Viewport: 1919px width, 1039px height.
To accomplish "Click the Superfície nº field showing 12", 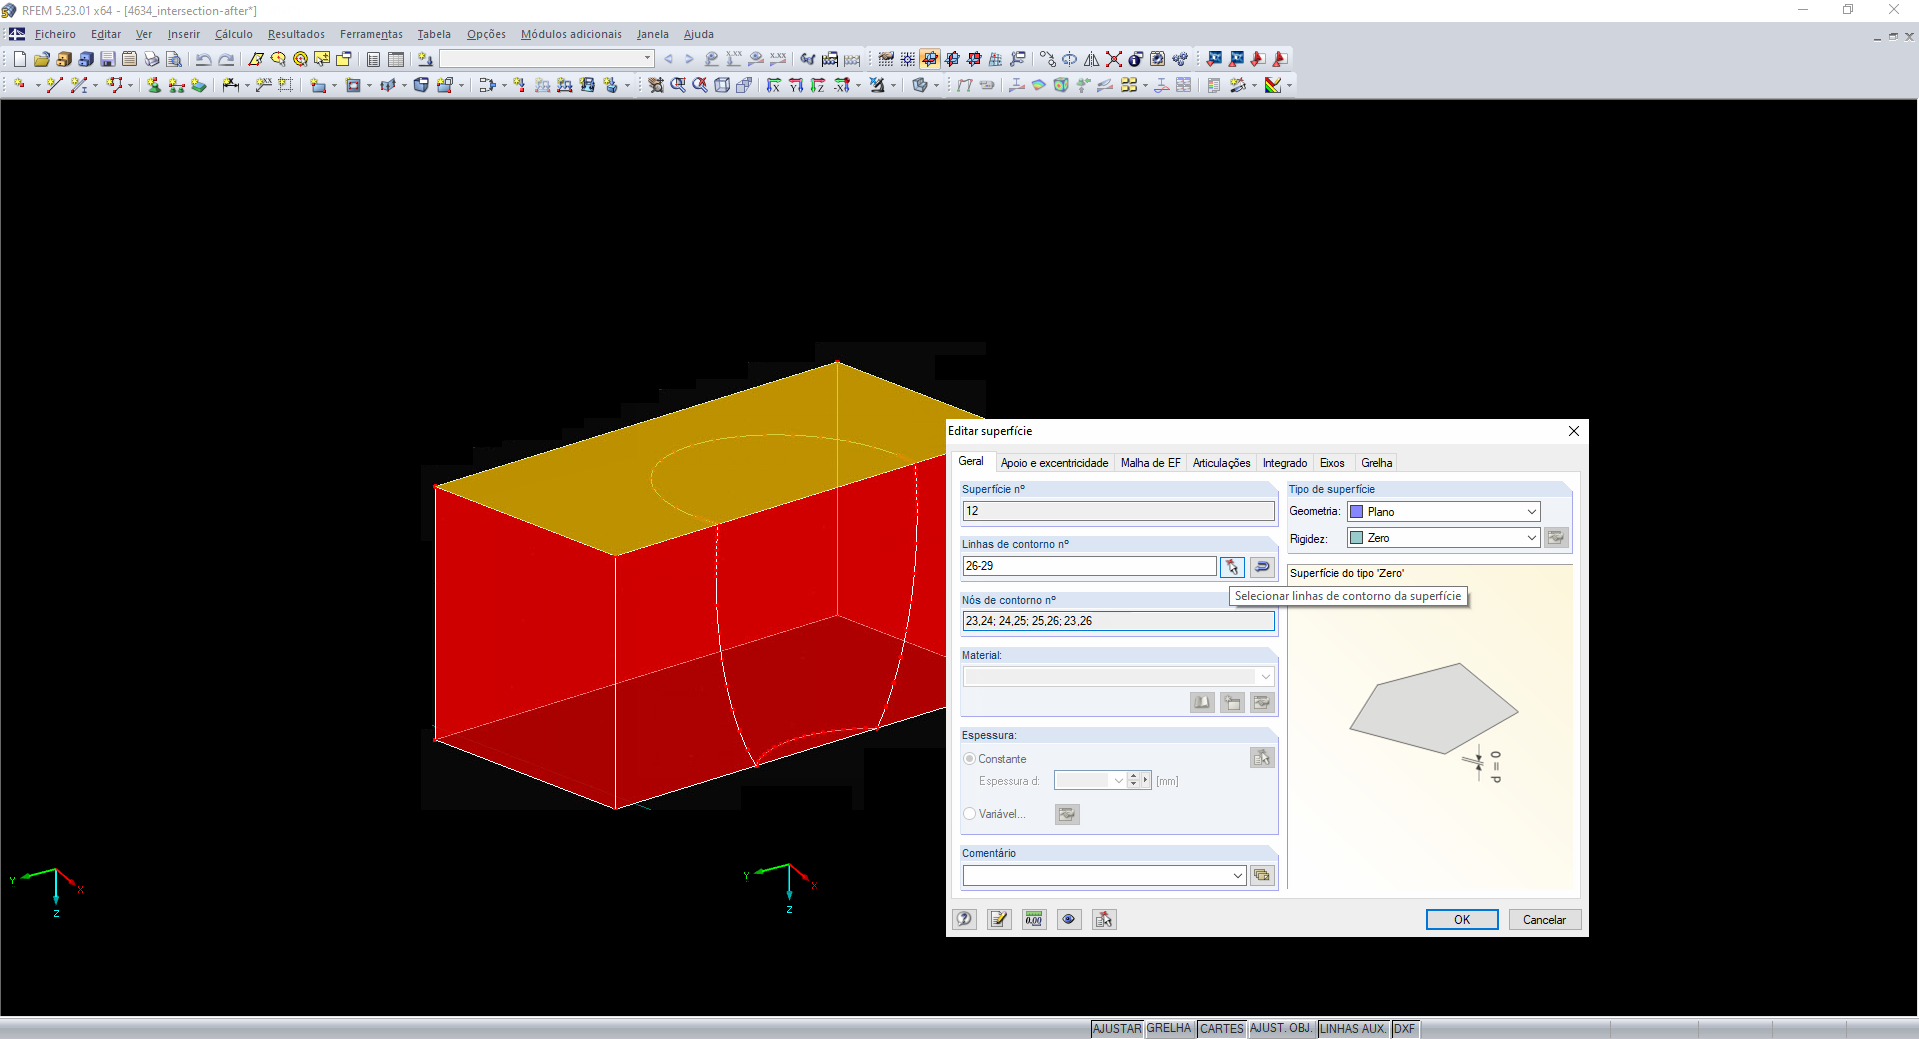I will (x=1118, y=511).
